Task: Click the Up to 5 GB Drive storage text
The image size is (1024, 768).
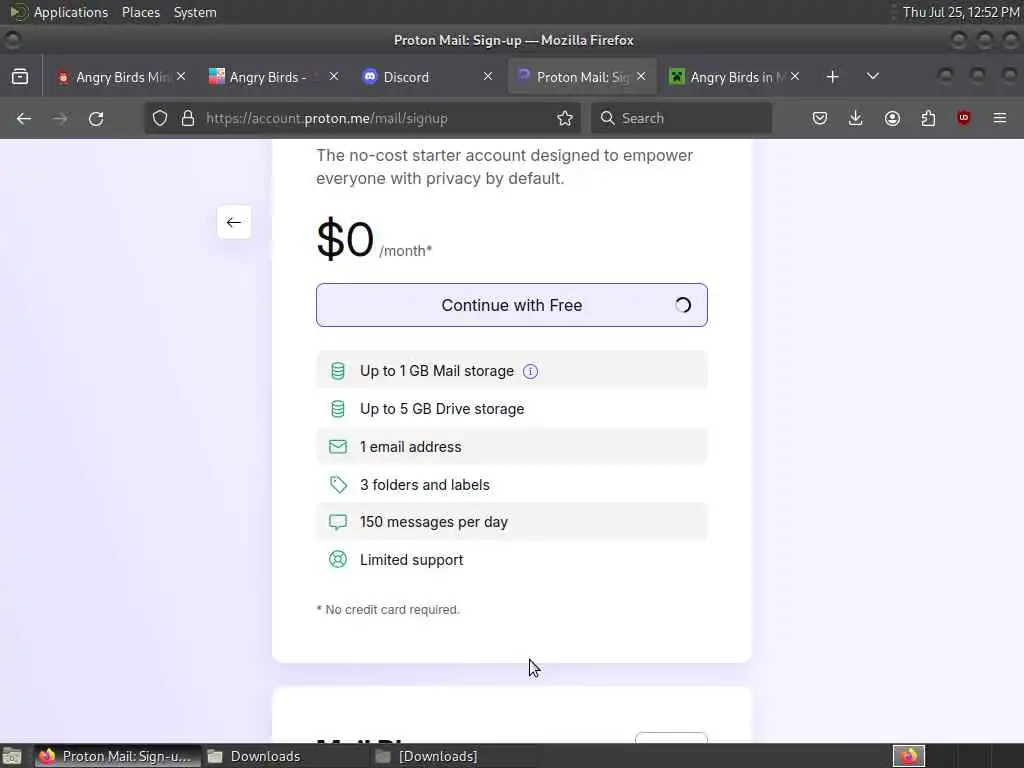Action: click(x=442, y=409)
